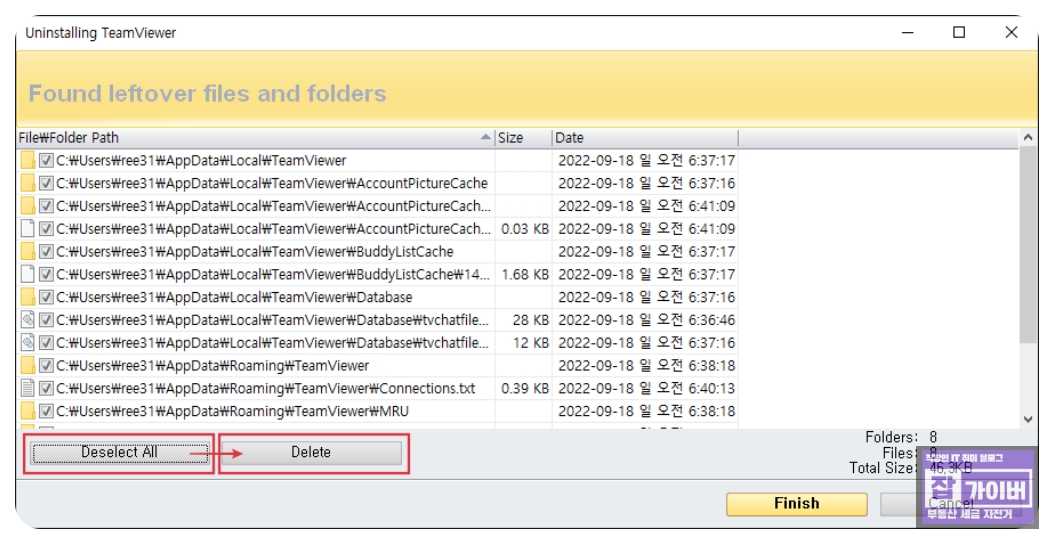Click file icon of the 0.03 KB row
This screenshot has width=1054, height=544.
click(x=28, y=229)
